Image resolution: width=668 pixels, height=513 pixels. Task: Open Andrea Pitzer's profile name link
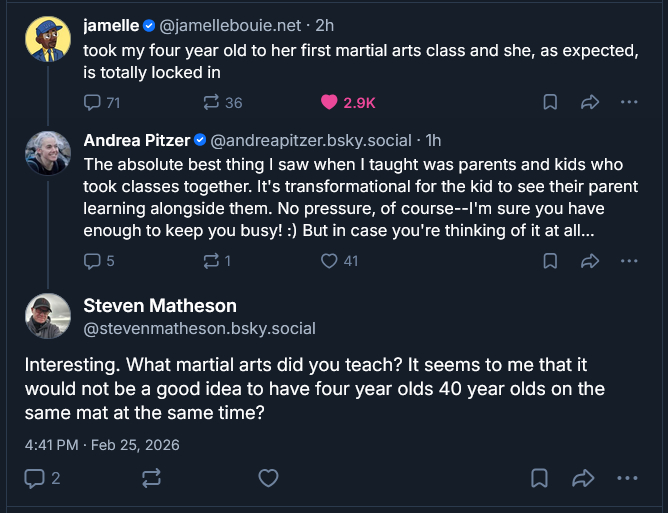(x=137, y=139)
